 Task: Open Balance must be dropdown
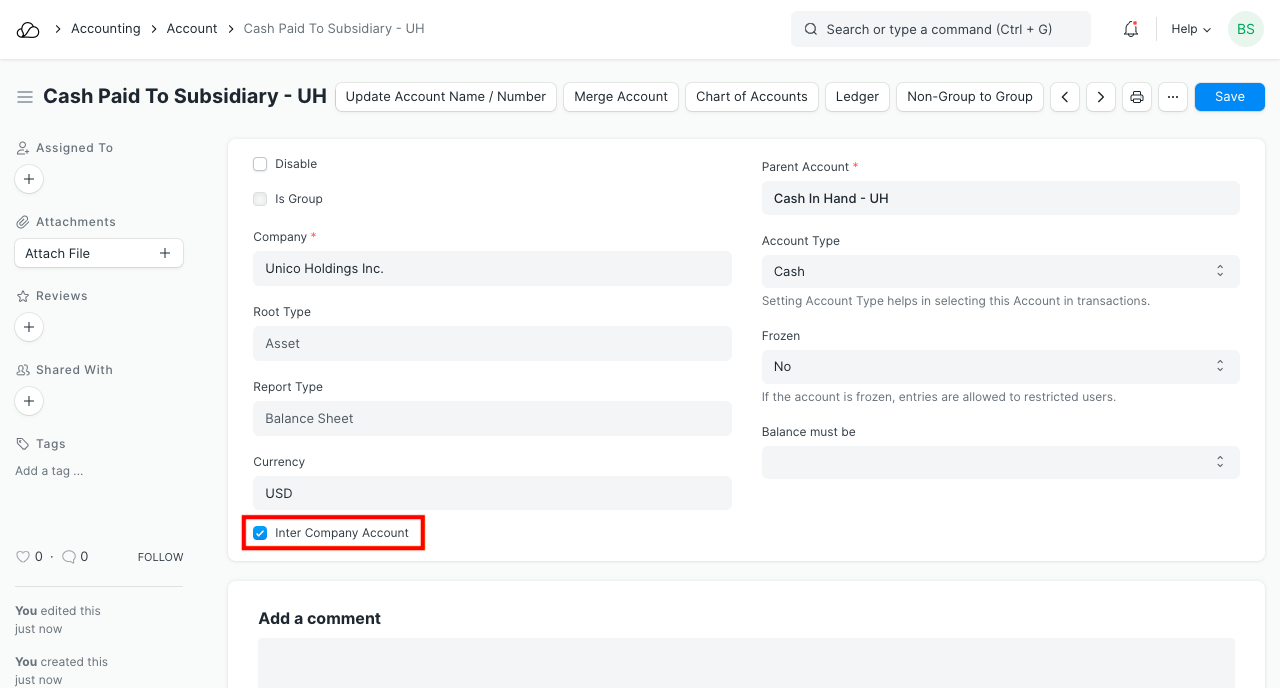1000,462
